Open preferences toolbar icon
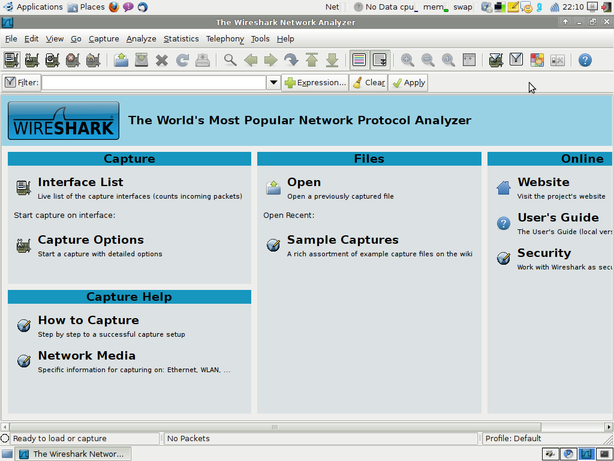The image size is (614, 461). click(557, 60)
